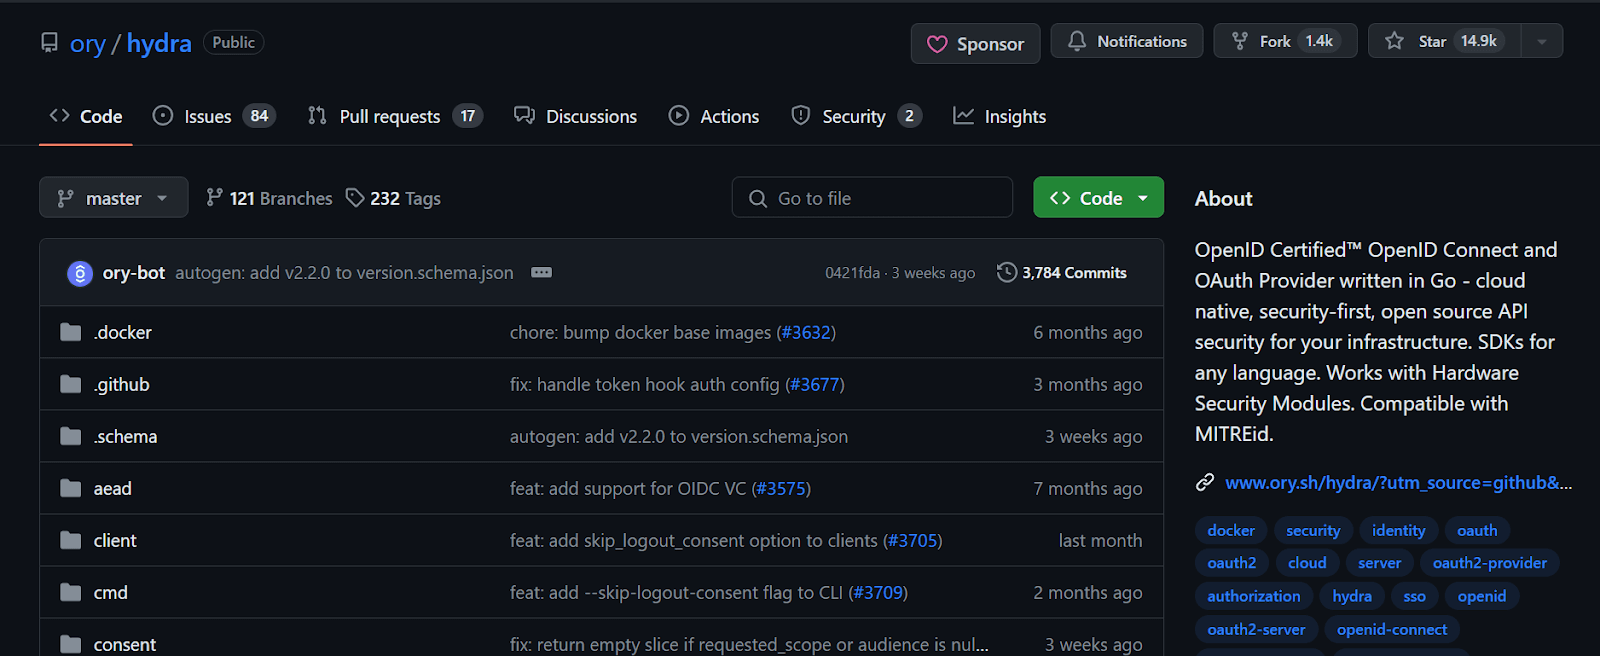
Task: Sponsor the ory project
Action: [x=975, y=44]
